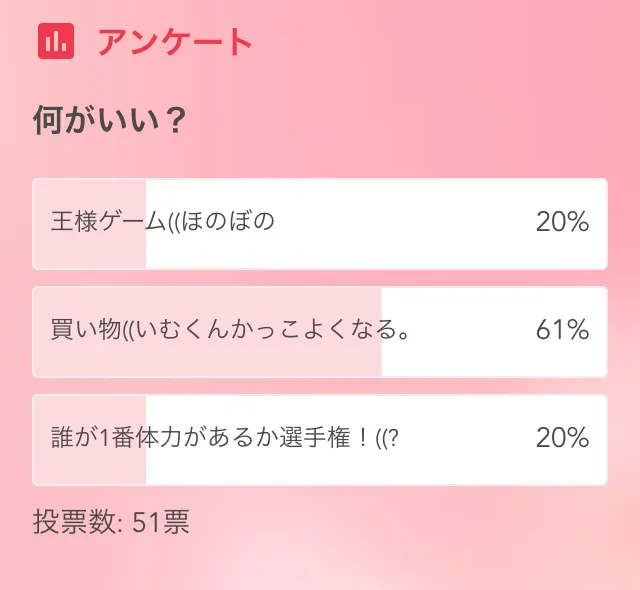Click the 何がいい？ poll question

click(110, 121)
